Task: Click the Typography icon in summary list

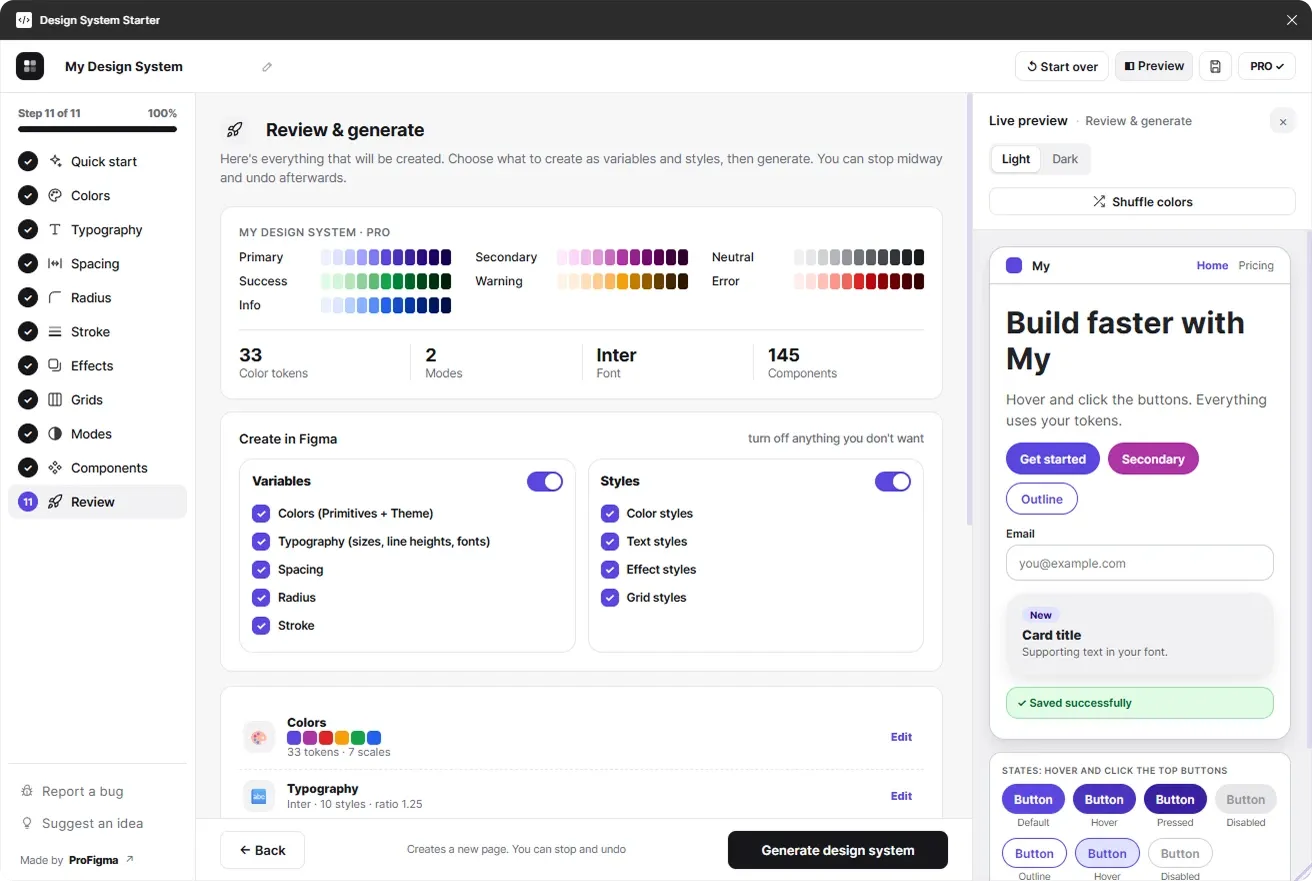Action: pos(259,796)
